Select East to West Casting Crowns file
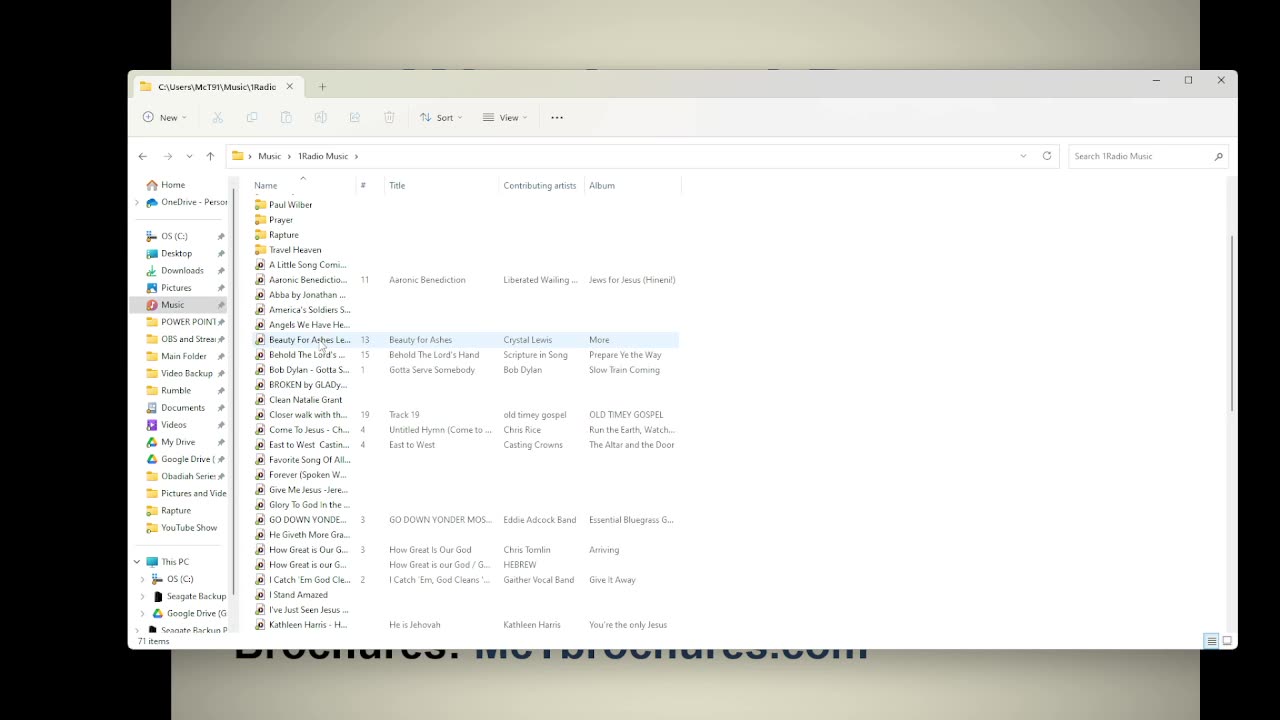Image resolution: width=1280 pixels, height=720 pixels. [466, 445]
